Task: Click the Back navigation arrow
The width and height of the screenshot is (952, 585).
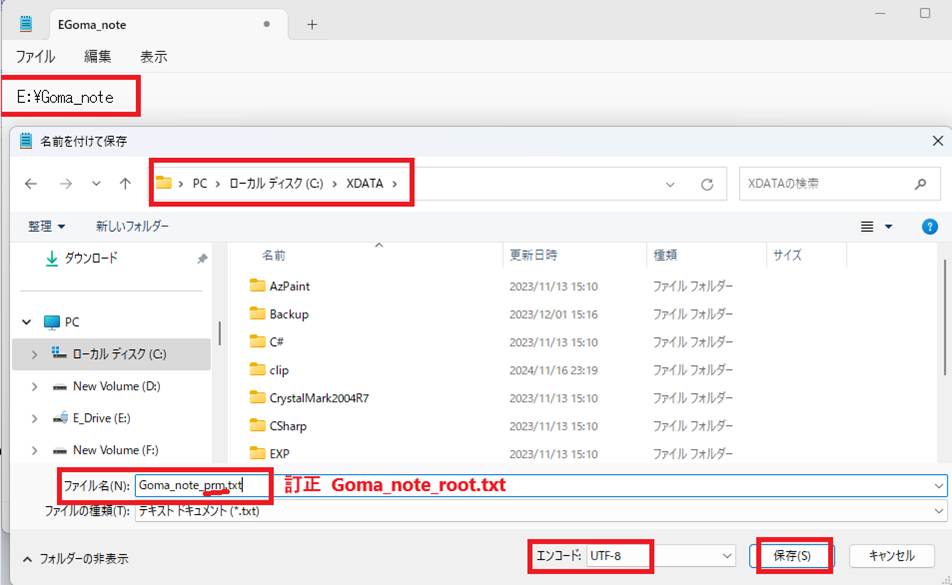Action: coord(31,184)
